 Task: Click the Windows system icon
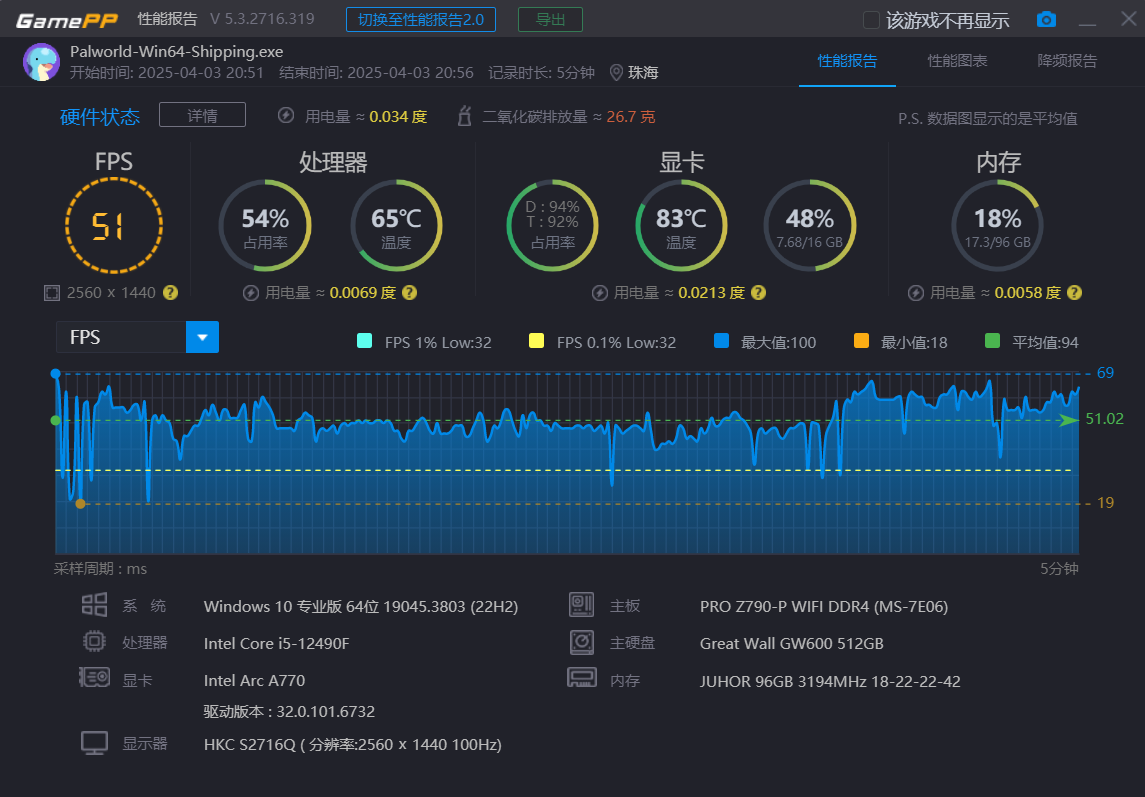pyautogui.click(x=94, y=605)
